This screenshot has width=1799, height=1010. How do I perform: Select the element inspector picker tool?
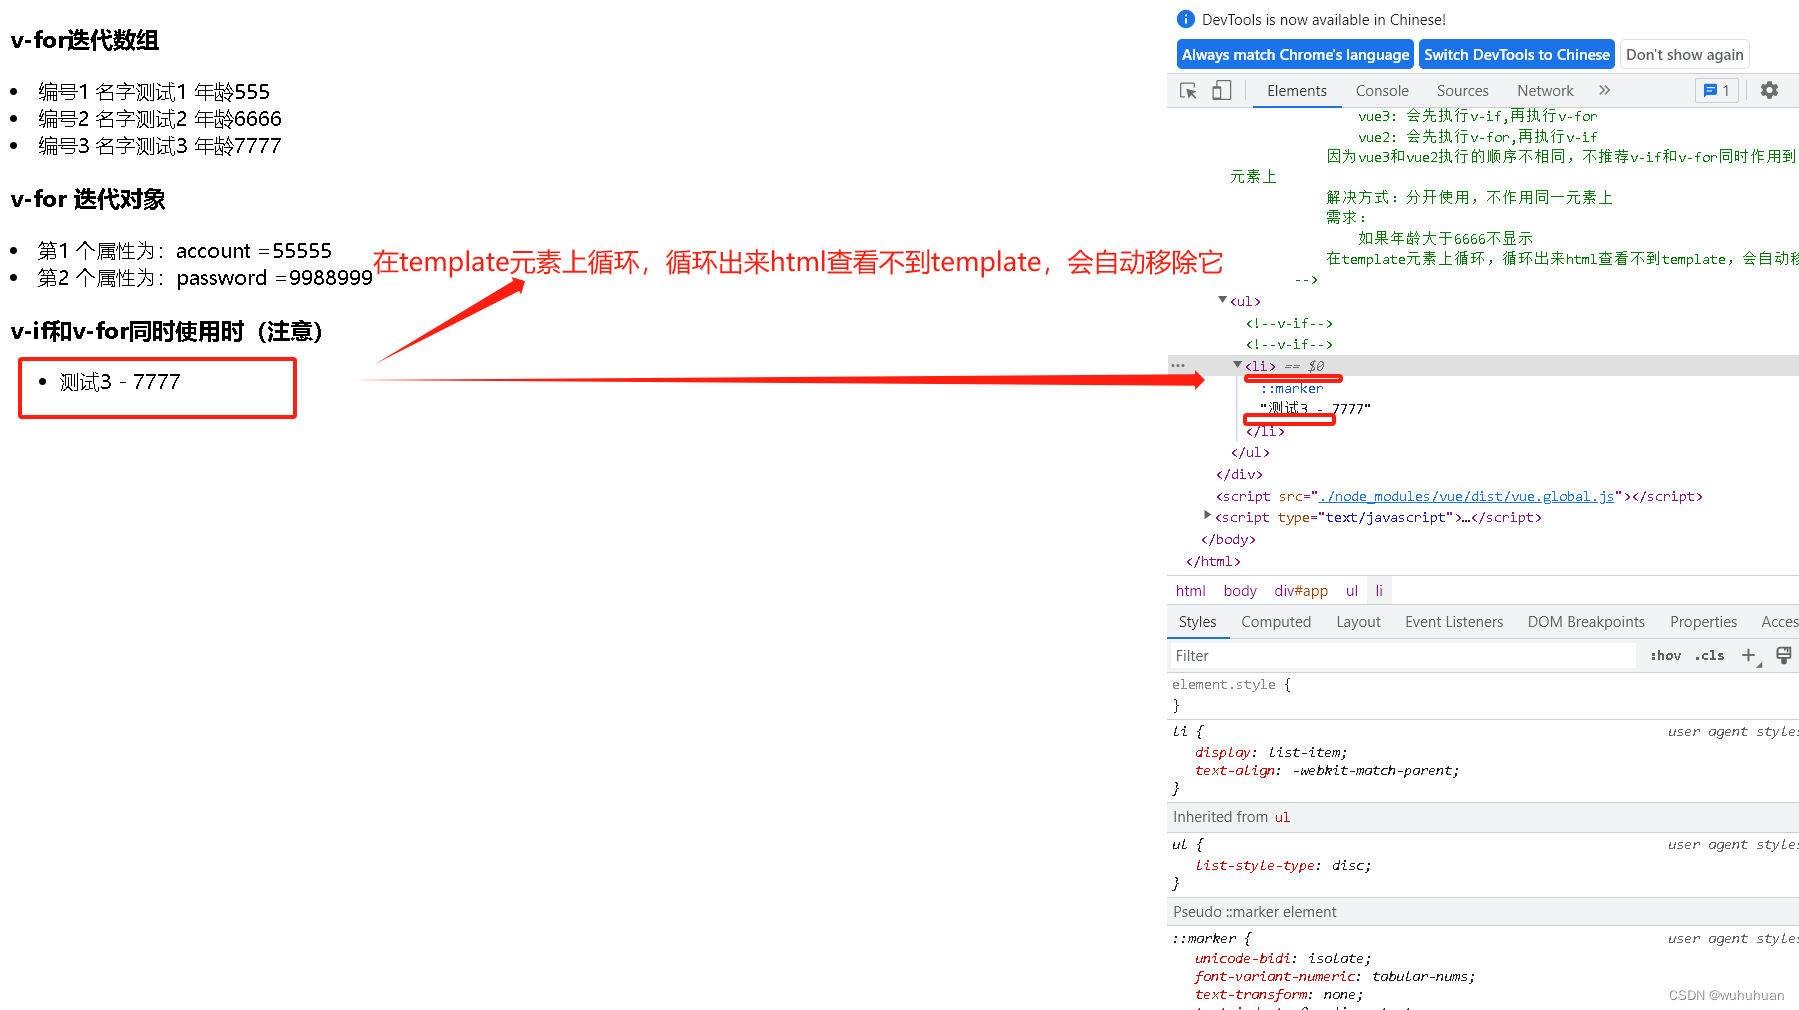[1188, 90]
